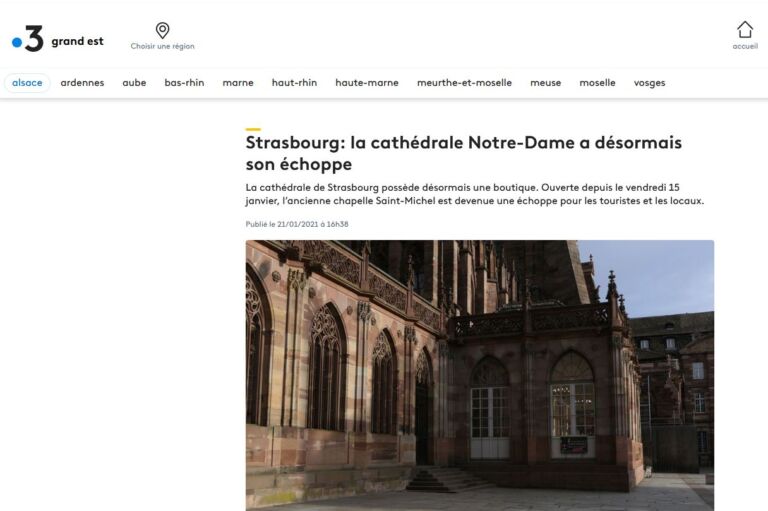Open the Choisir une région selector

(163, 46)
